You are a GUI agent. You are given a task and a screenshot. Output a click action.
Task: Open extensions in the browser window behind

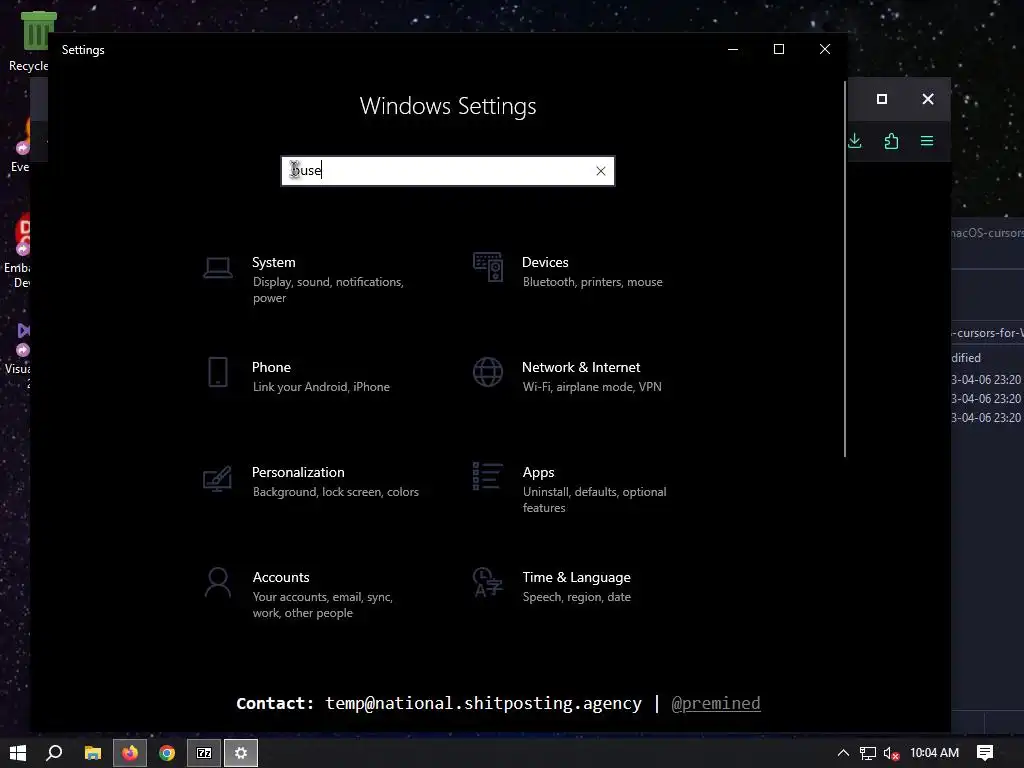891,141
